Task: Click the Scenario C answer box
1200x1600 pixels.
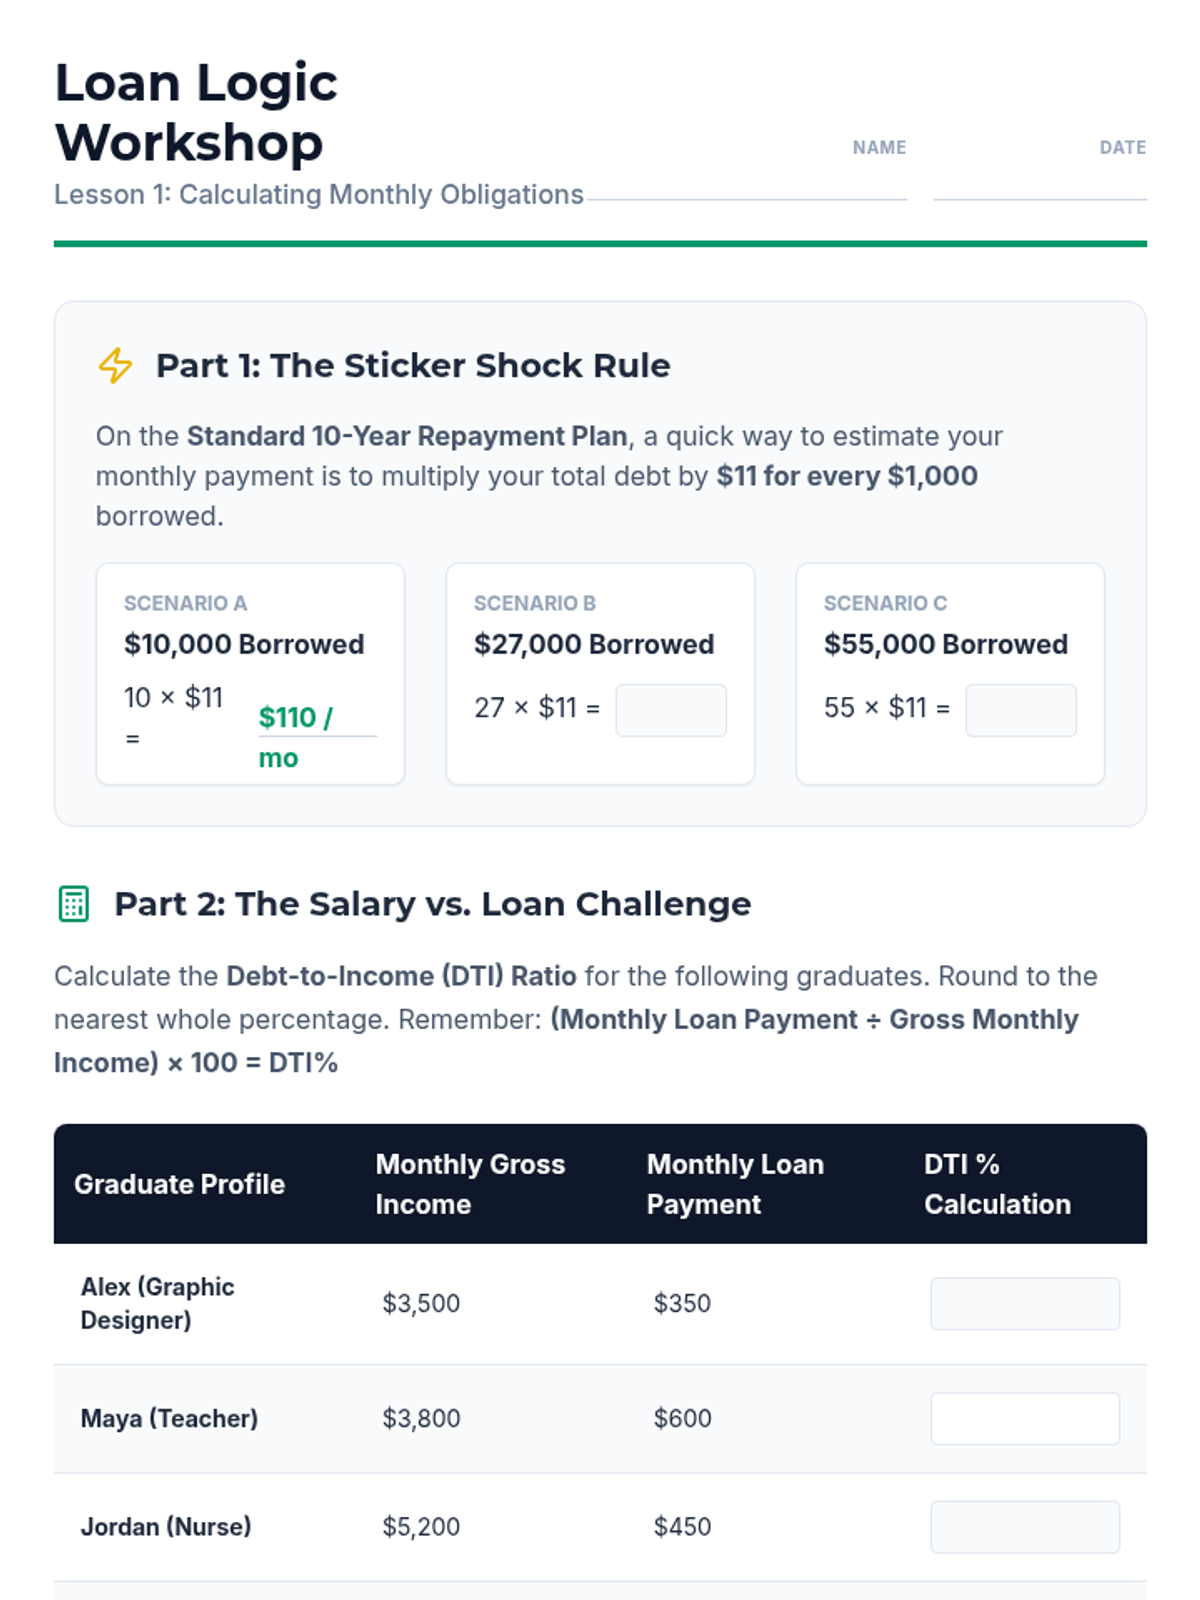Action: (x=1021, y=710)
